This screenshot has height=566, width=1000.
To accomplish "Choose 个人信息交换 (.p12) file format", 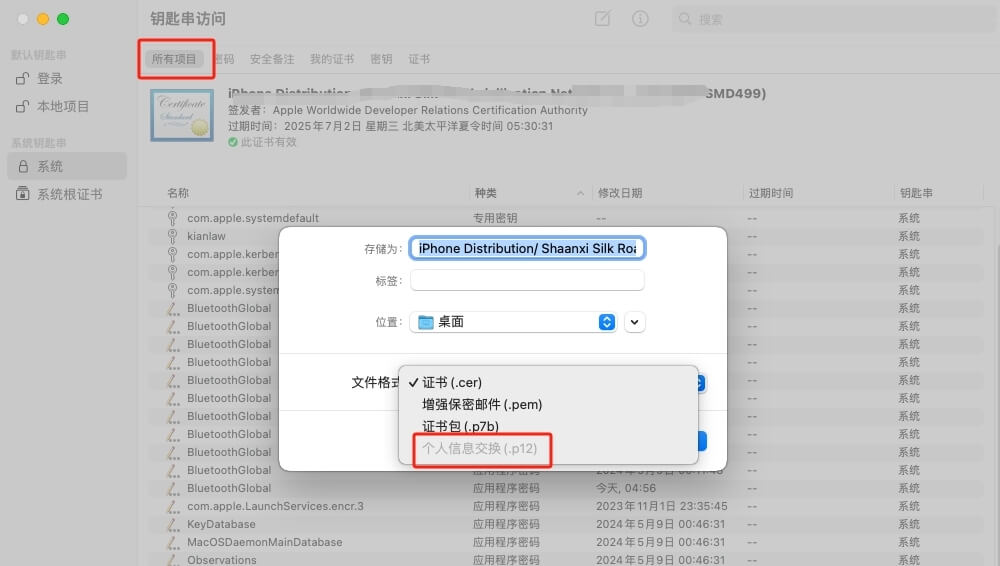I will pyautogui.click(x=548, y=449).
